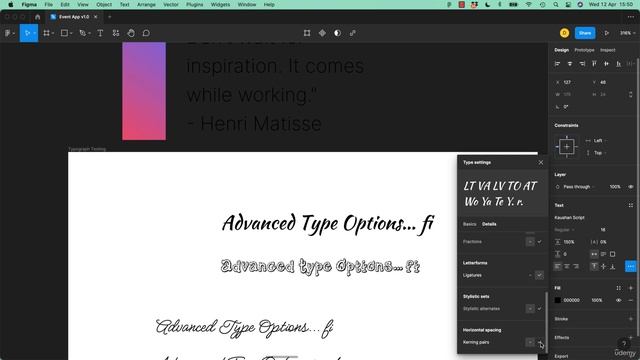Click the black fill color swatch
The image size is (640, 360).
pyautogui.click(x=558, y=300)
